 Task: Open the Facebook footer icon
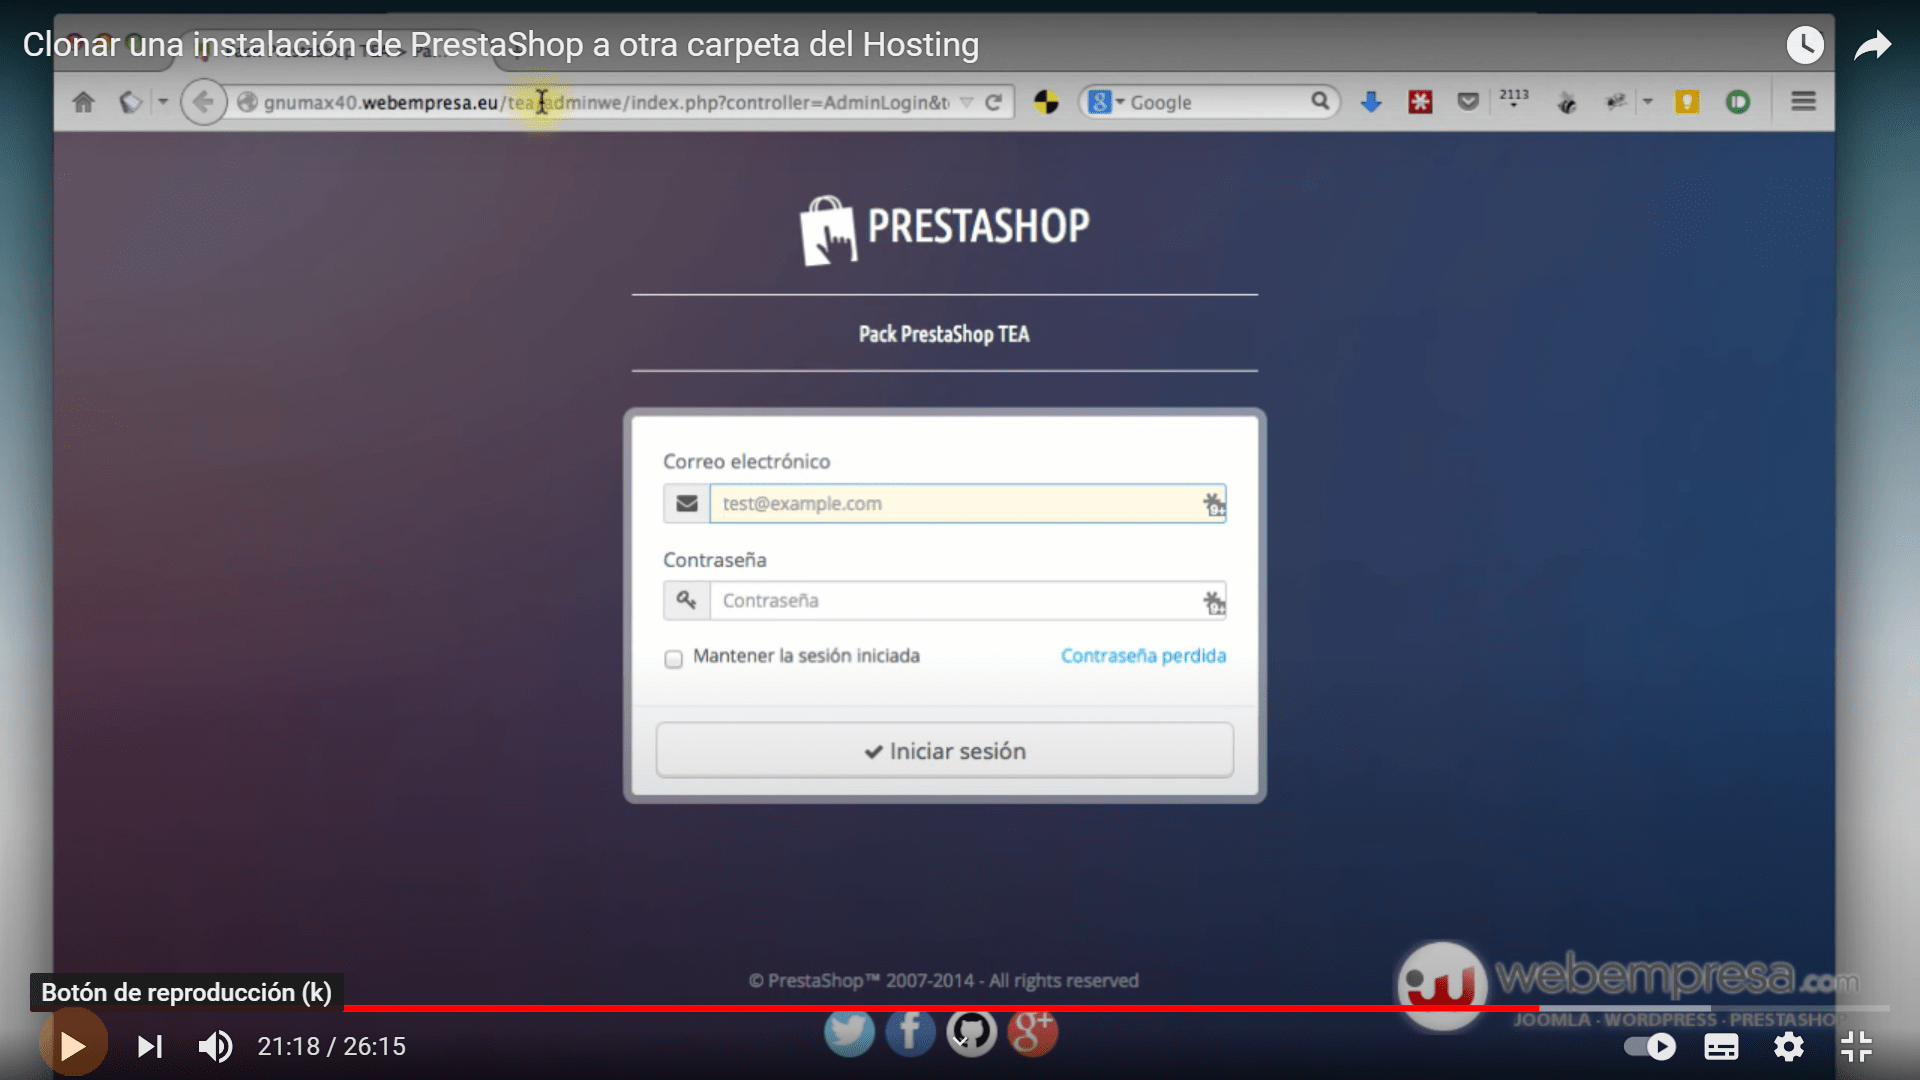[x=910, y=1033]
